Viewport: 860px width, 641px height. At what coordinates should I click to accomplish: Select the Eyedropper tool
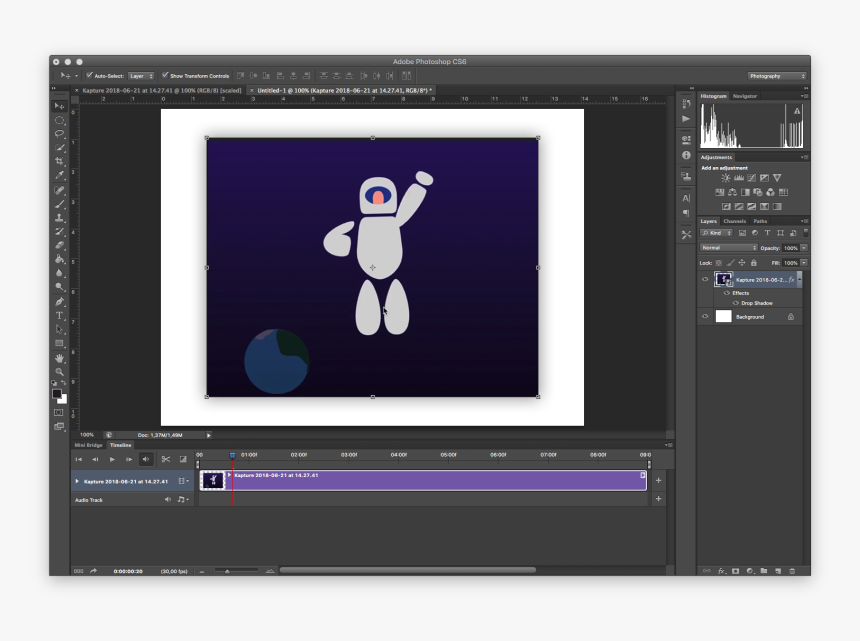click(x=59, y=175)
